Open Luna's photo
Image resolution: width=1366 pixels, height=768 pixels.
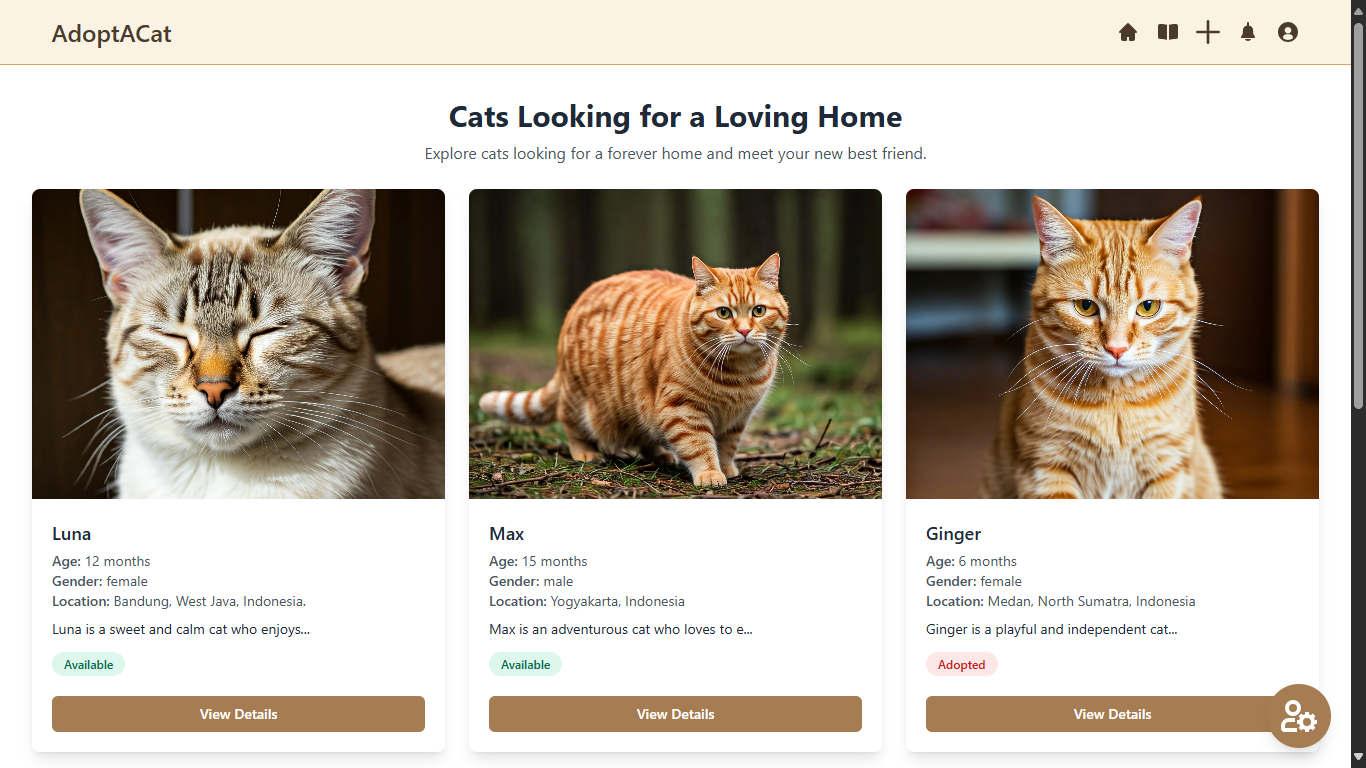tap(238, 344)
